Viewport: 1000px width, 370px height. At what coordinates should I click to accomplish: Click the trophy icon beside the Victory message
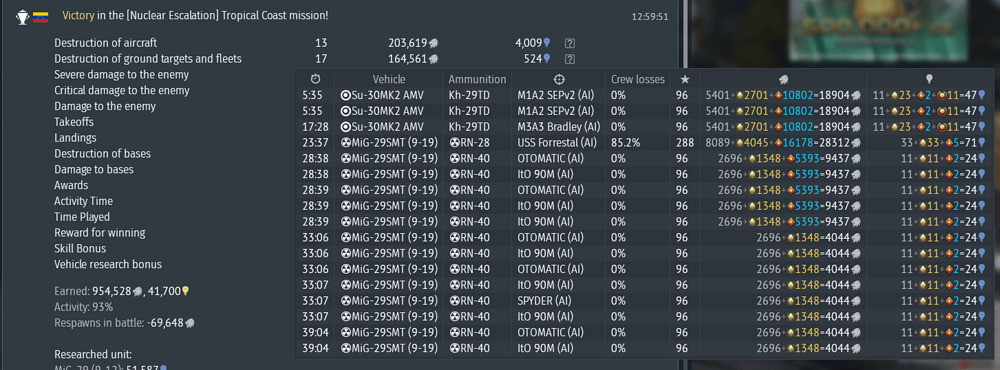(x=23, y=17)
